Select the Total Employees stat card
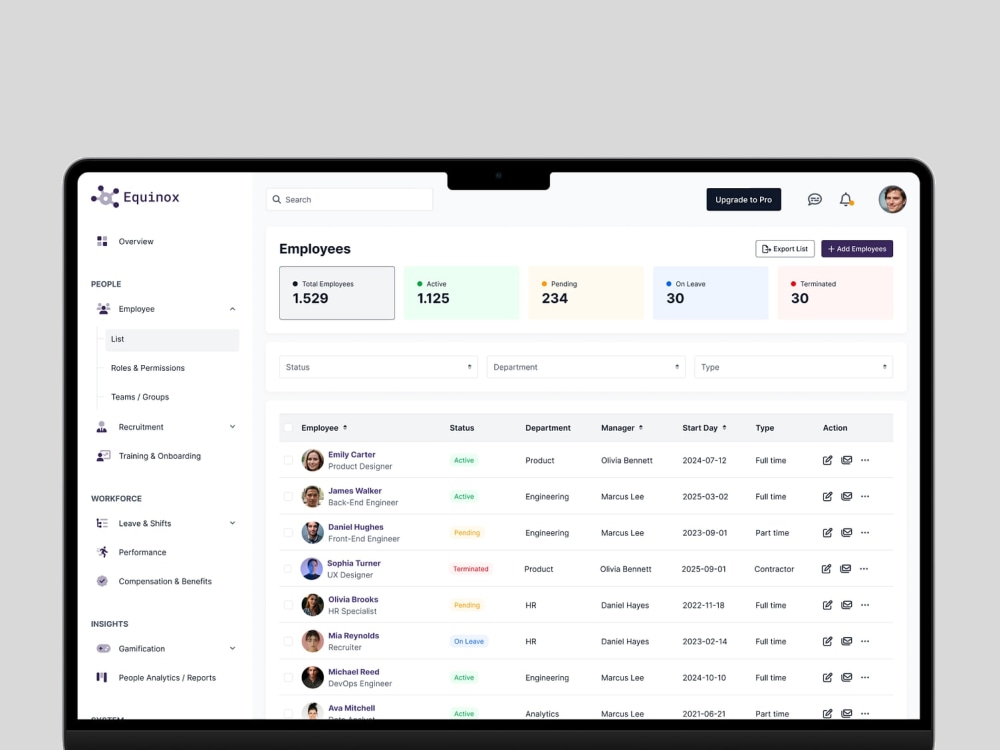1000x750 pixels. click(337, 293)
